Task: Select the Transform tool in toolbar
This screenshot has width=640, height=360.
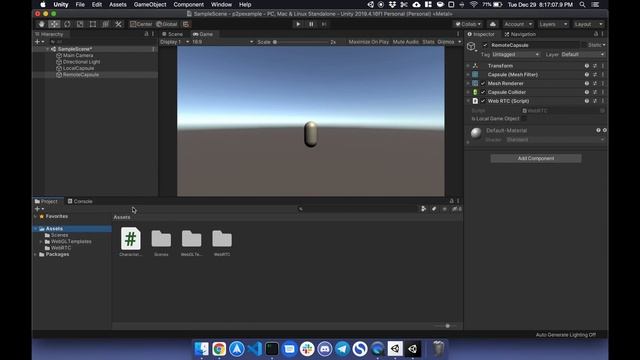Action: coord(105,24)
